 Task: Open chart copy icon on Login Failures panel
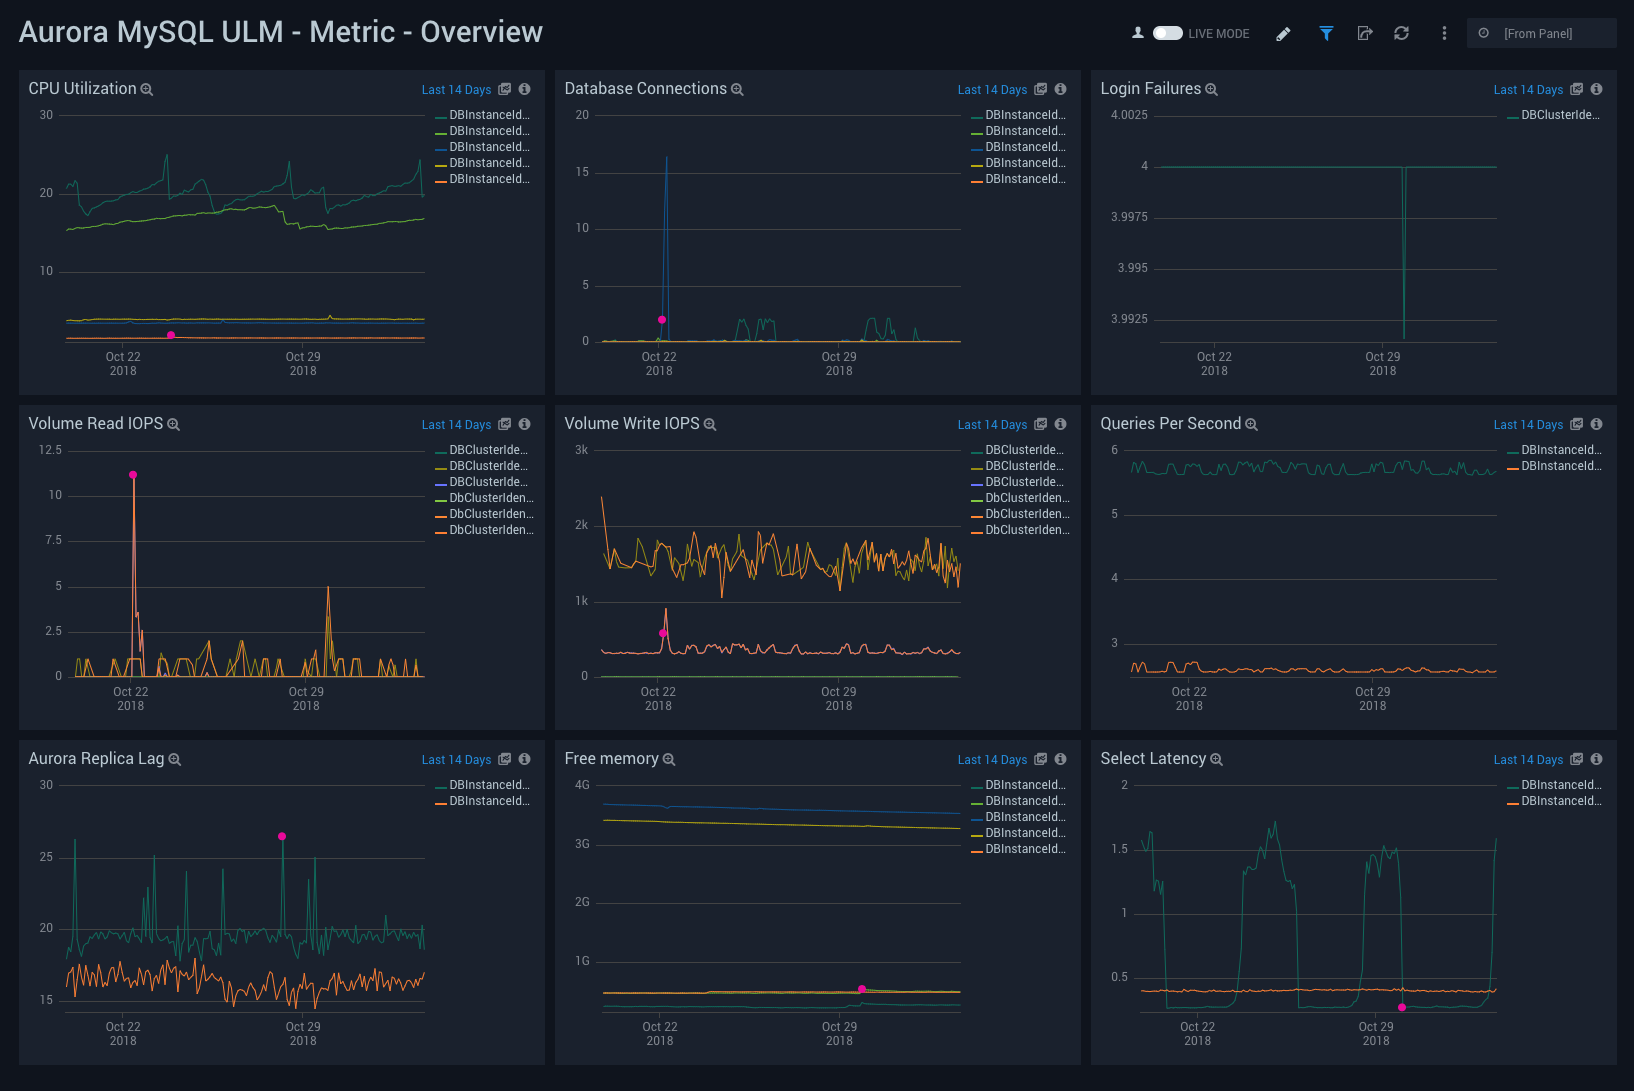[x=1577, y=89]
